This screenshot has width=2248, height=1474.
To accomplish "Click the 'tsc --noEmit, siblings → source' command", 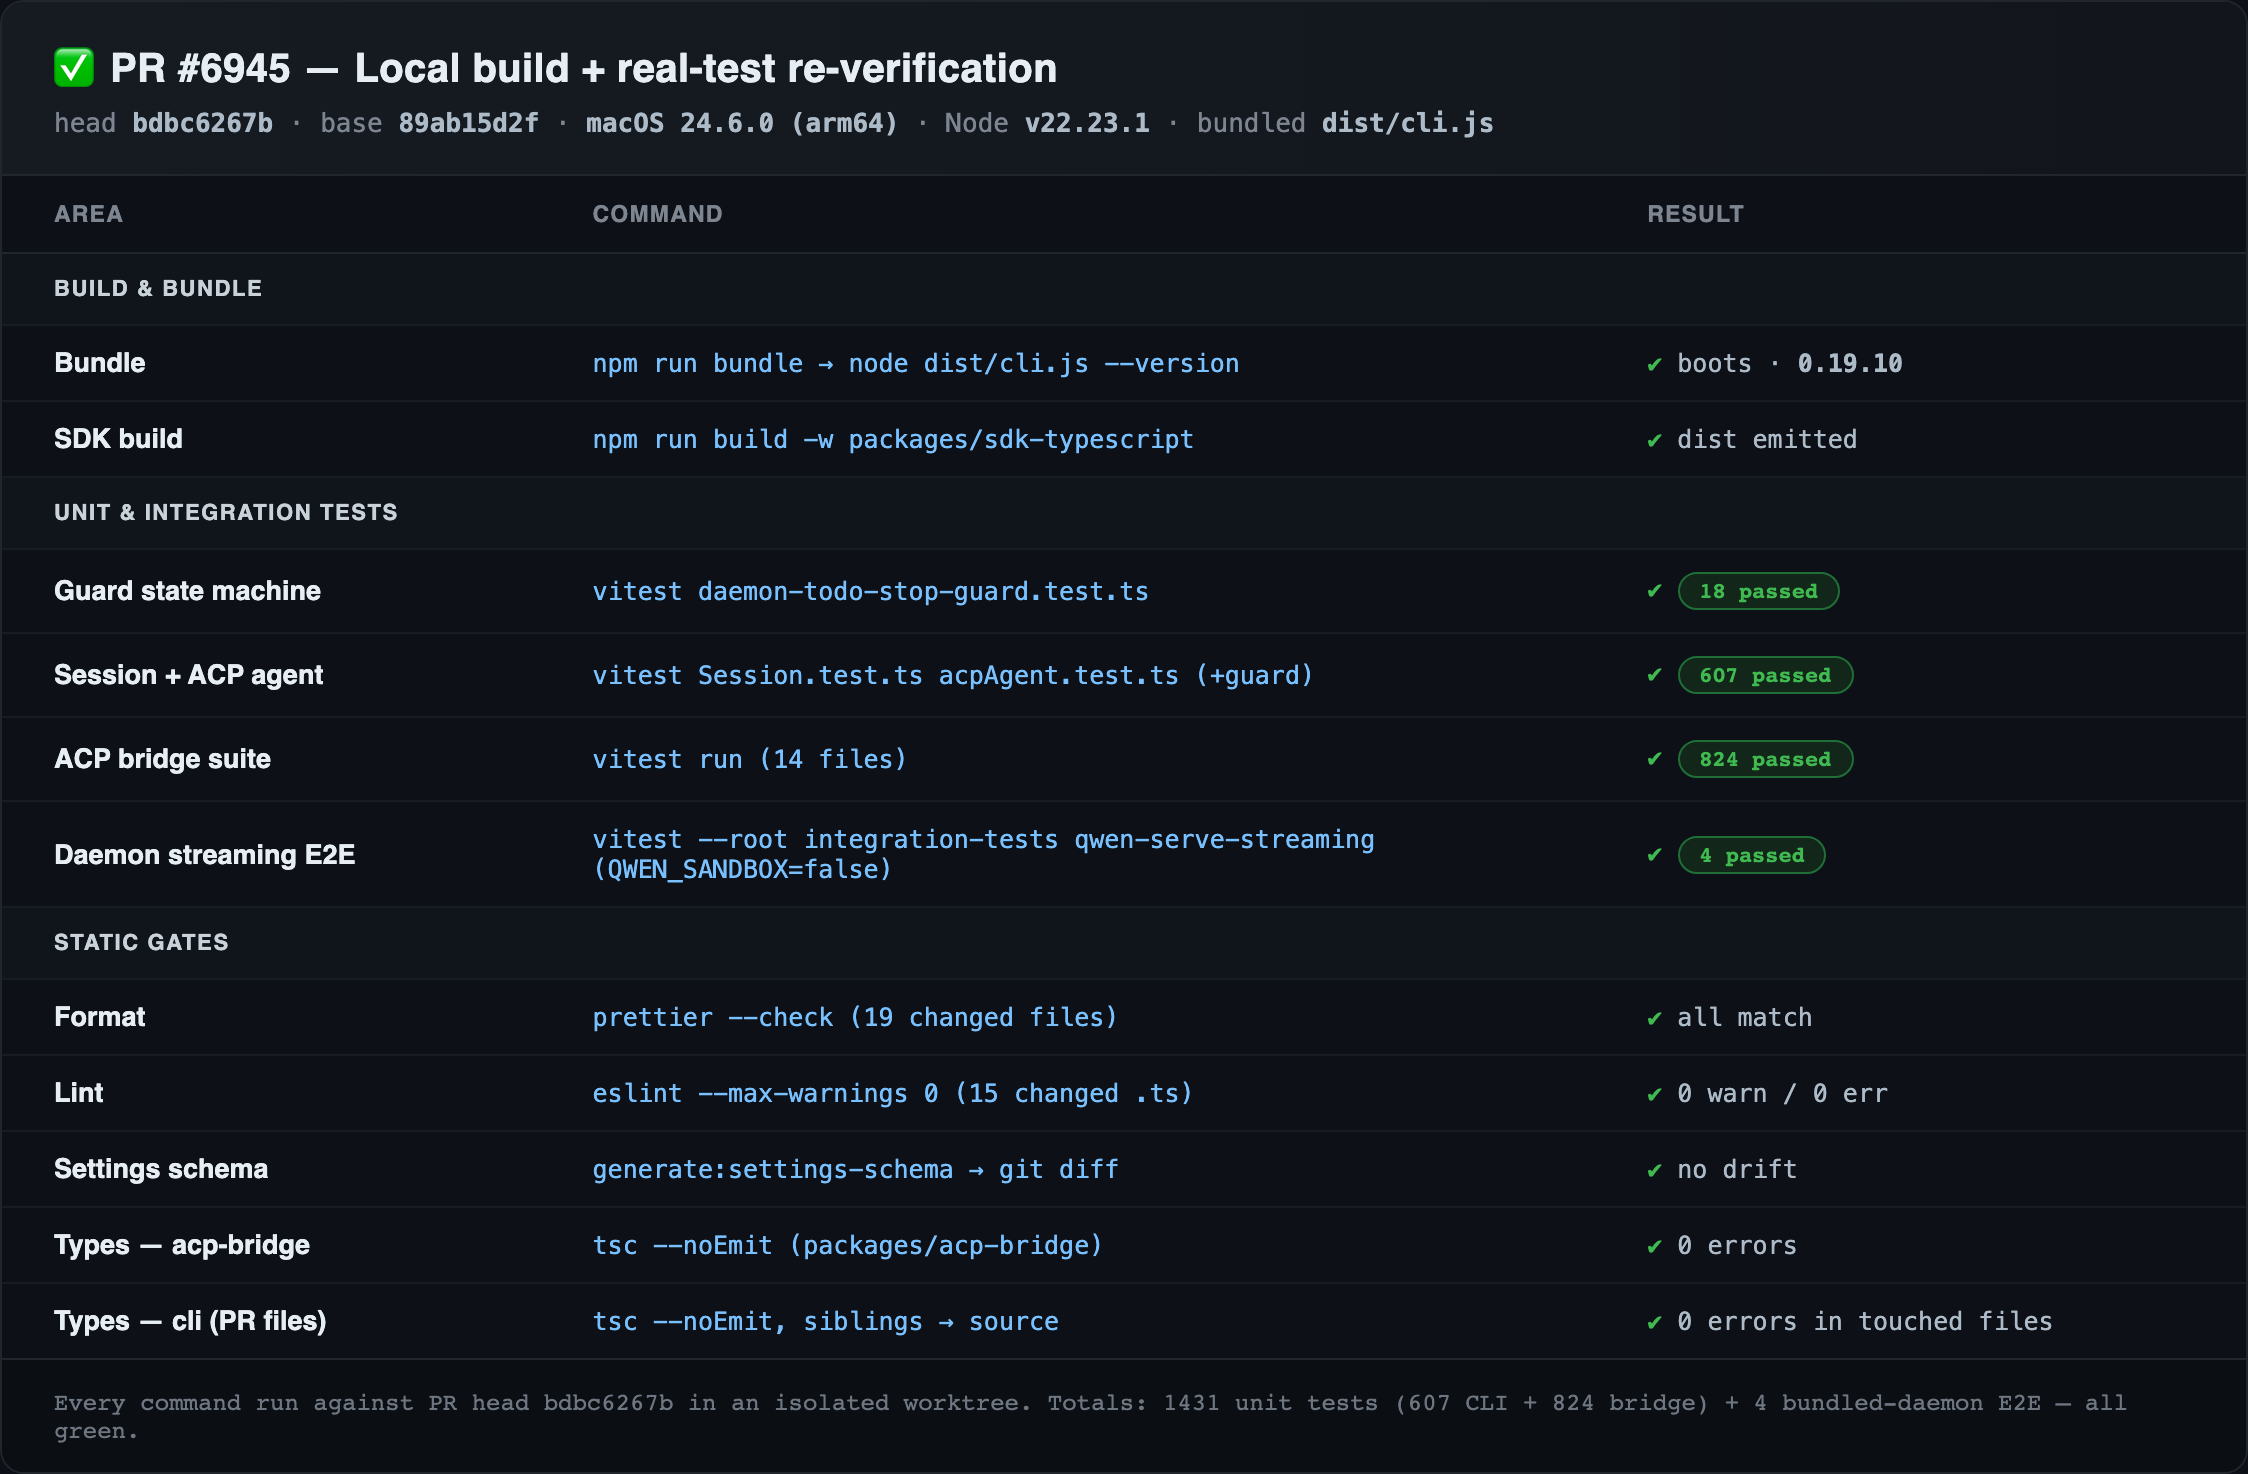I will [825, 1322].
